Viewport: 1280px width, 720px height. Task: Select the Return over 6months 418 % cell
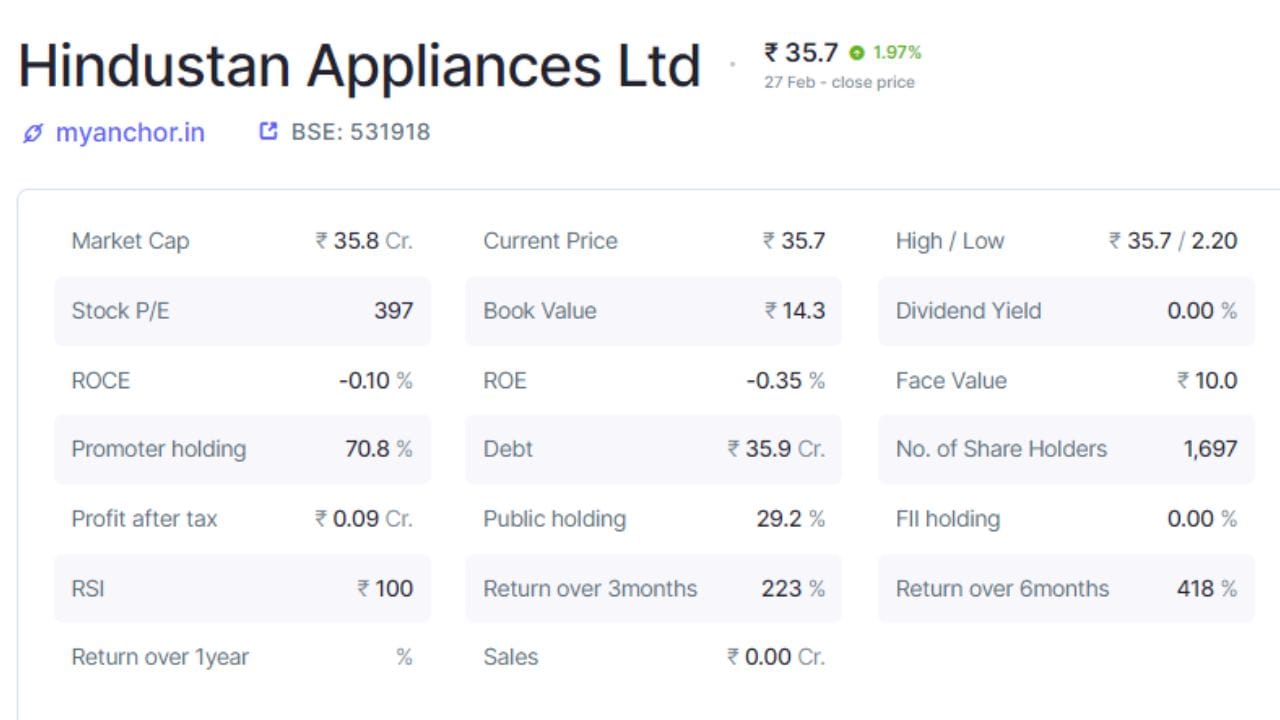point(1065,589)
